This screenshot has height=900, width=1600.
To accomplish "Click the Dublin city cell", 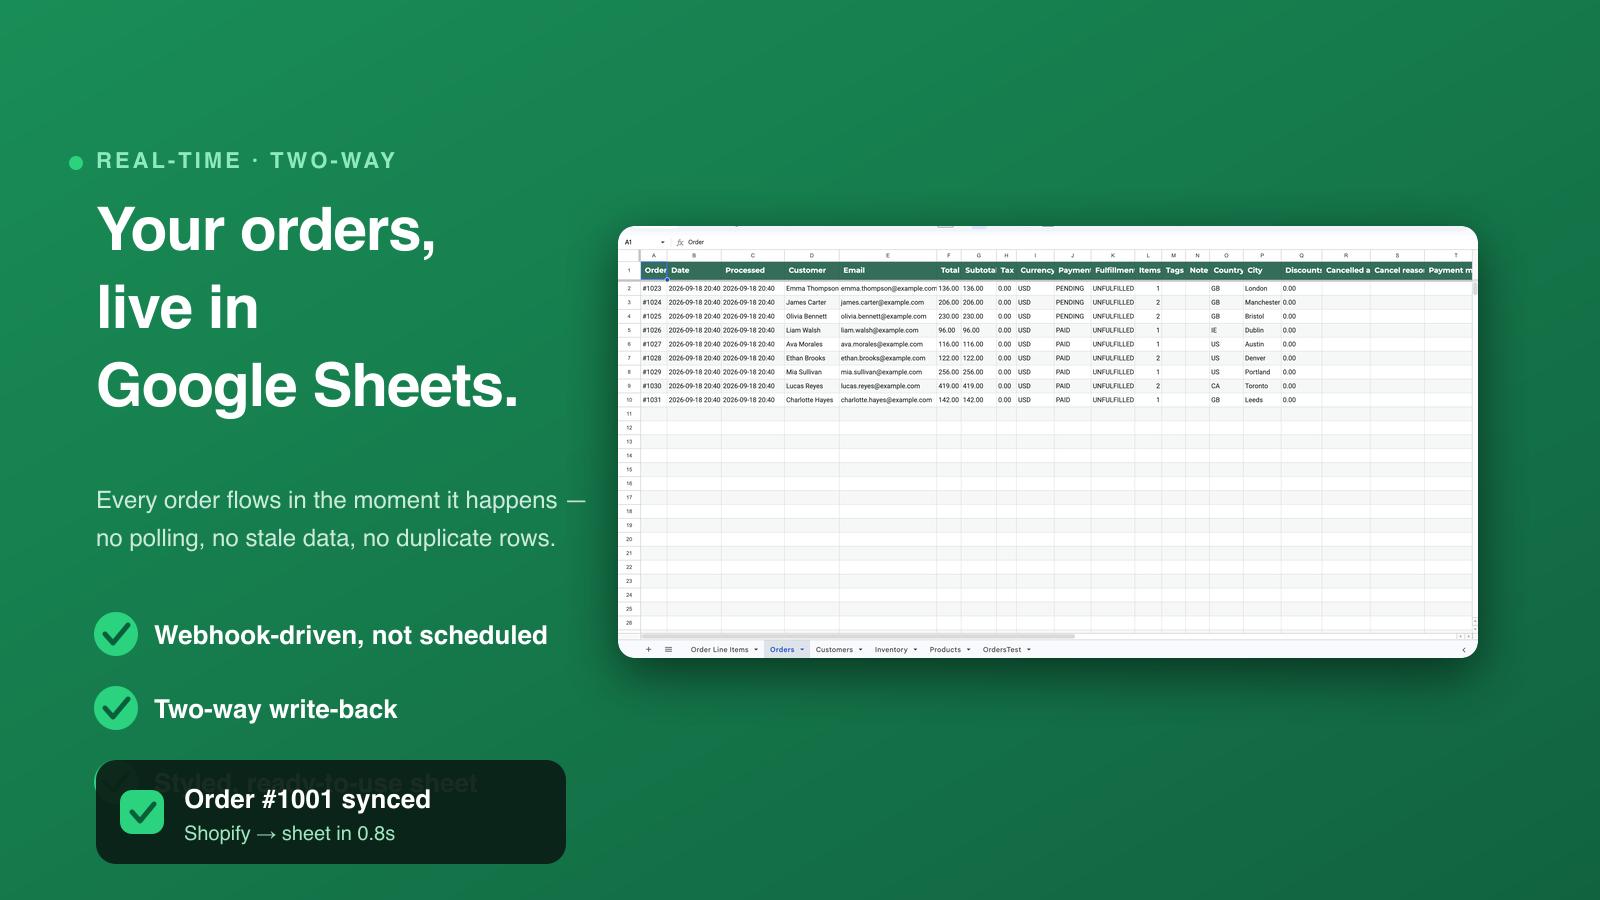I will (x=1262, y=330).
